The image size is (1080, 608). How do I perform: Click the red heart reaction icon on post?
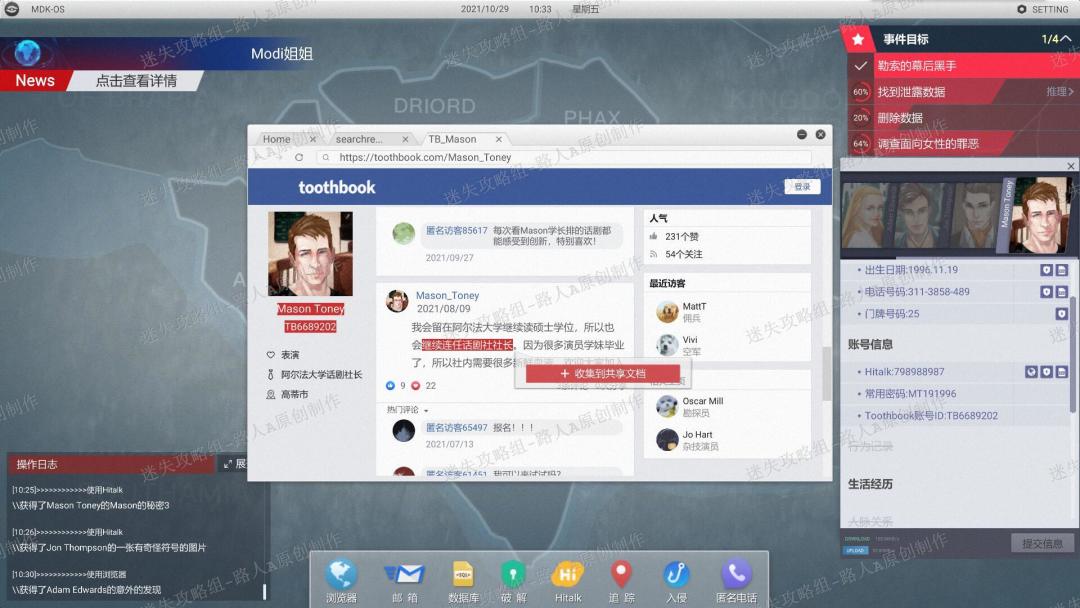click(x=415, y=386)
